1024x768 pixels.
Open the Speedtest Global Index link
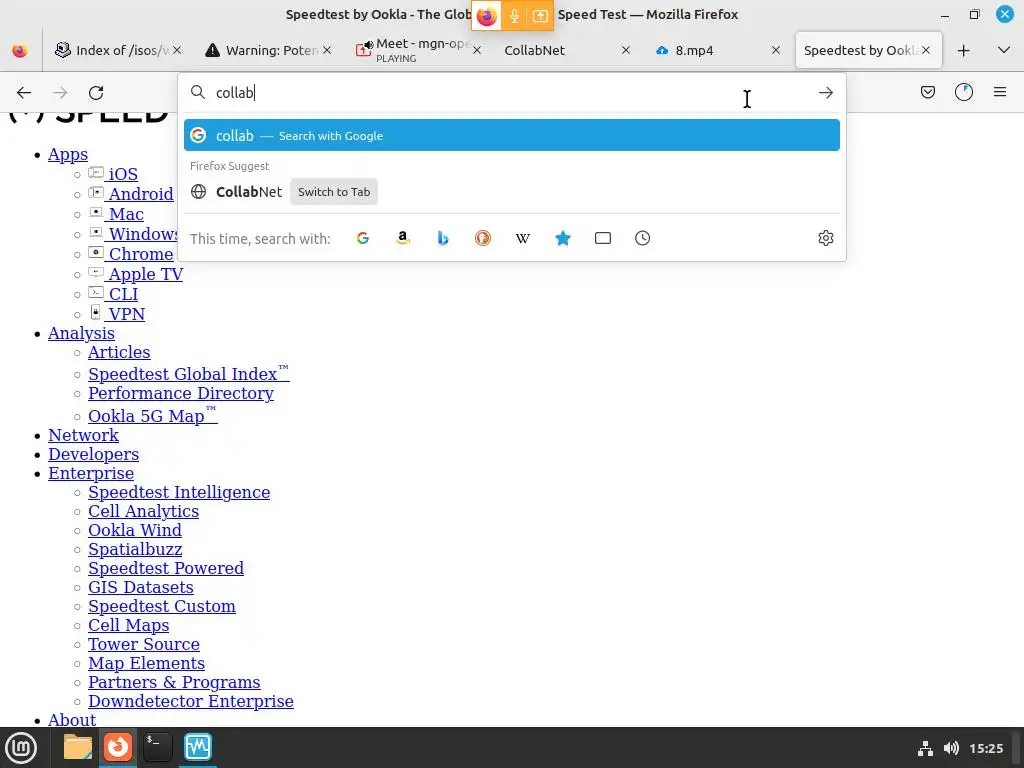[x=189, y=374]
